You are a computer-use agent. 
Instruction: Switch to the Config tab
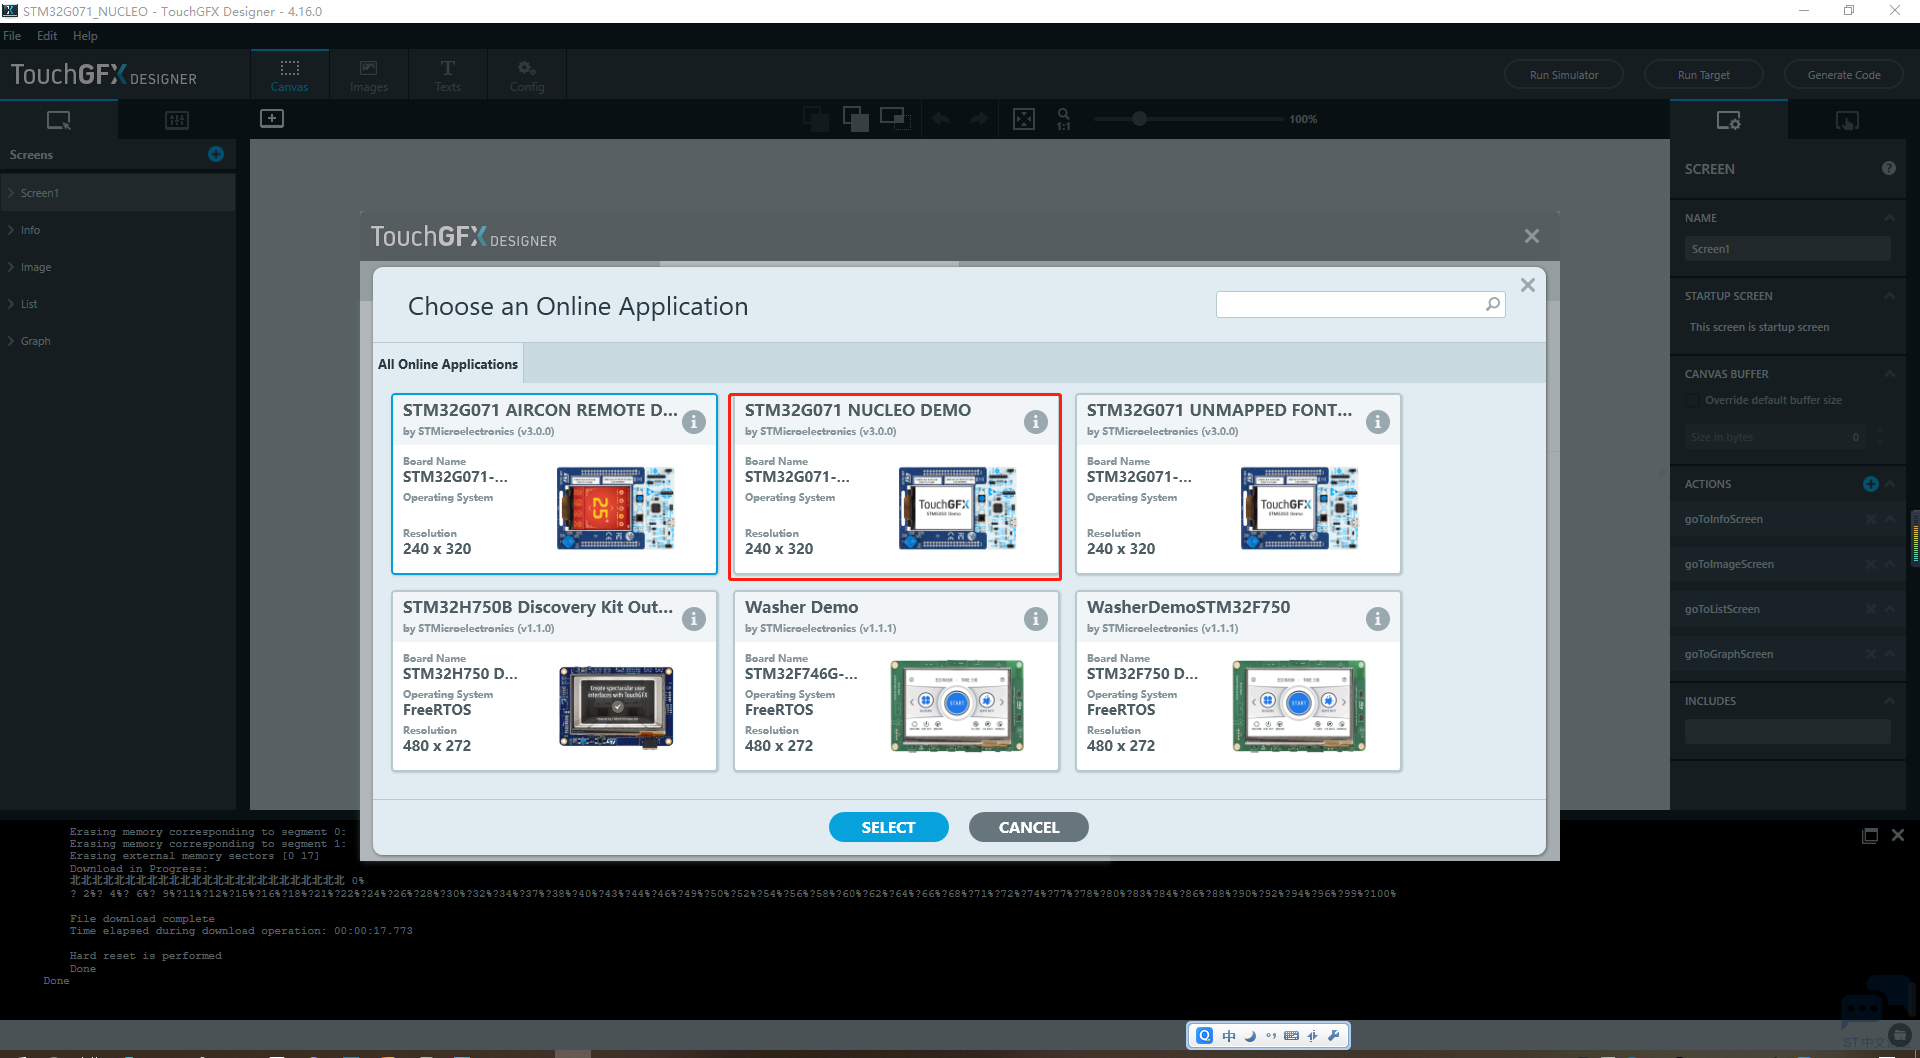[527, 75]
